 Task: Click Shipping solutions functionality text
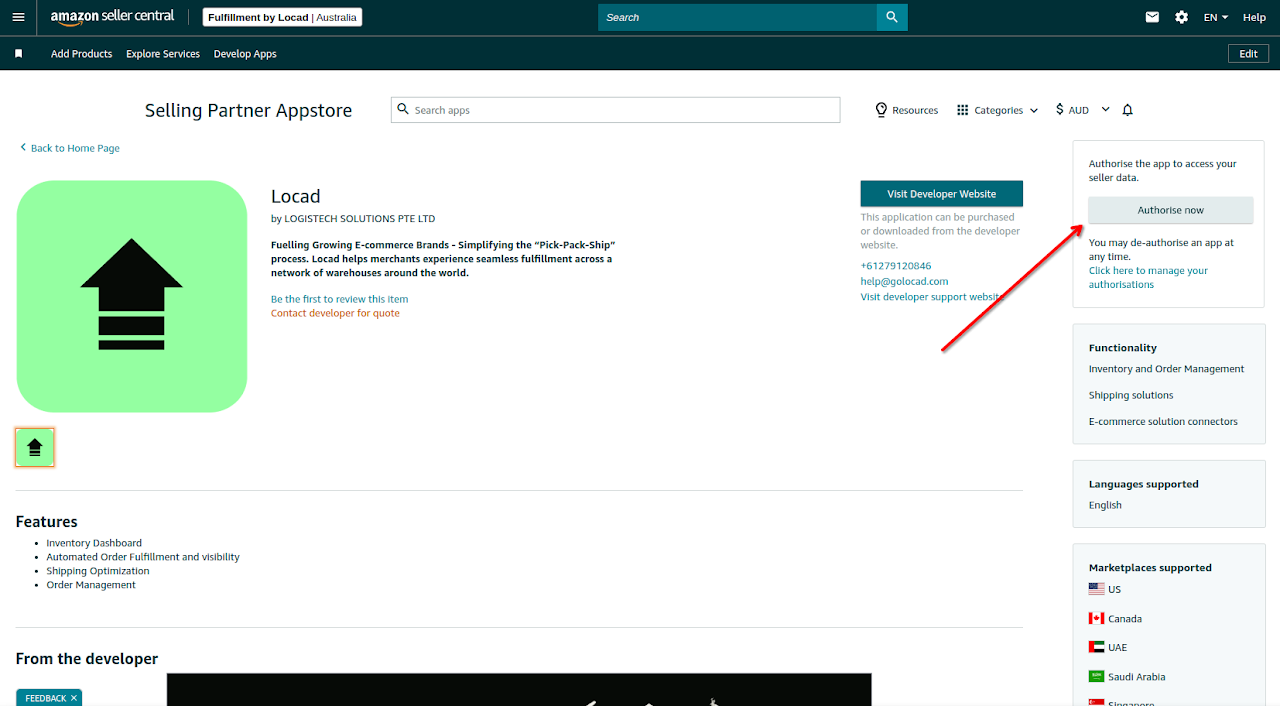(x=1131, y=395)
